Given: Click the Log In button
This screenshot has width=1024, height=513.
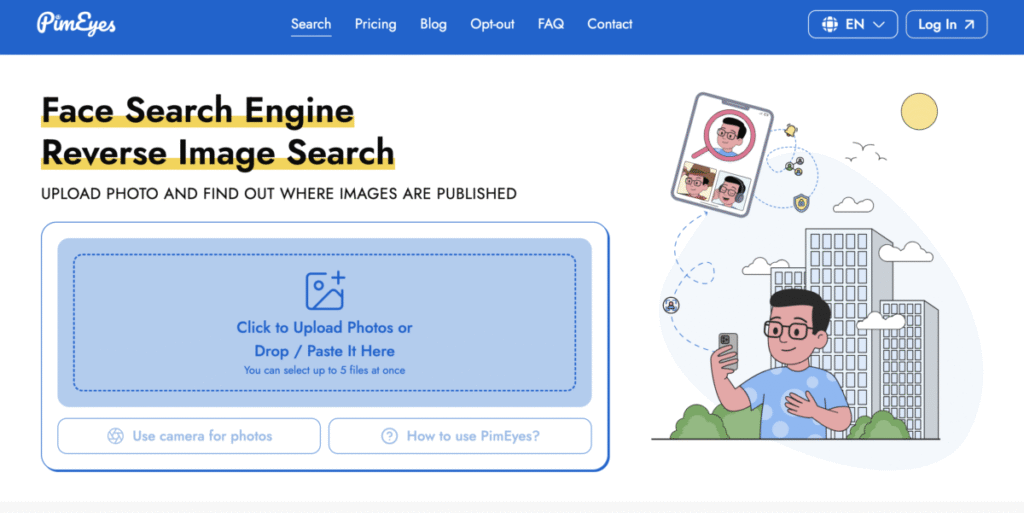Looking at the screenshot, I should point(946,24).
